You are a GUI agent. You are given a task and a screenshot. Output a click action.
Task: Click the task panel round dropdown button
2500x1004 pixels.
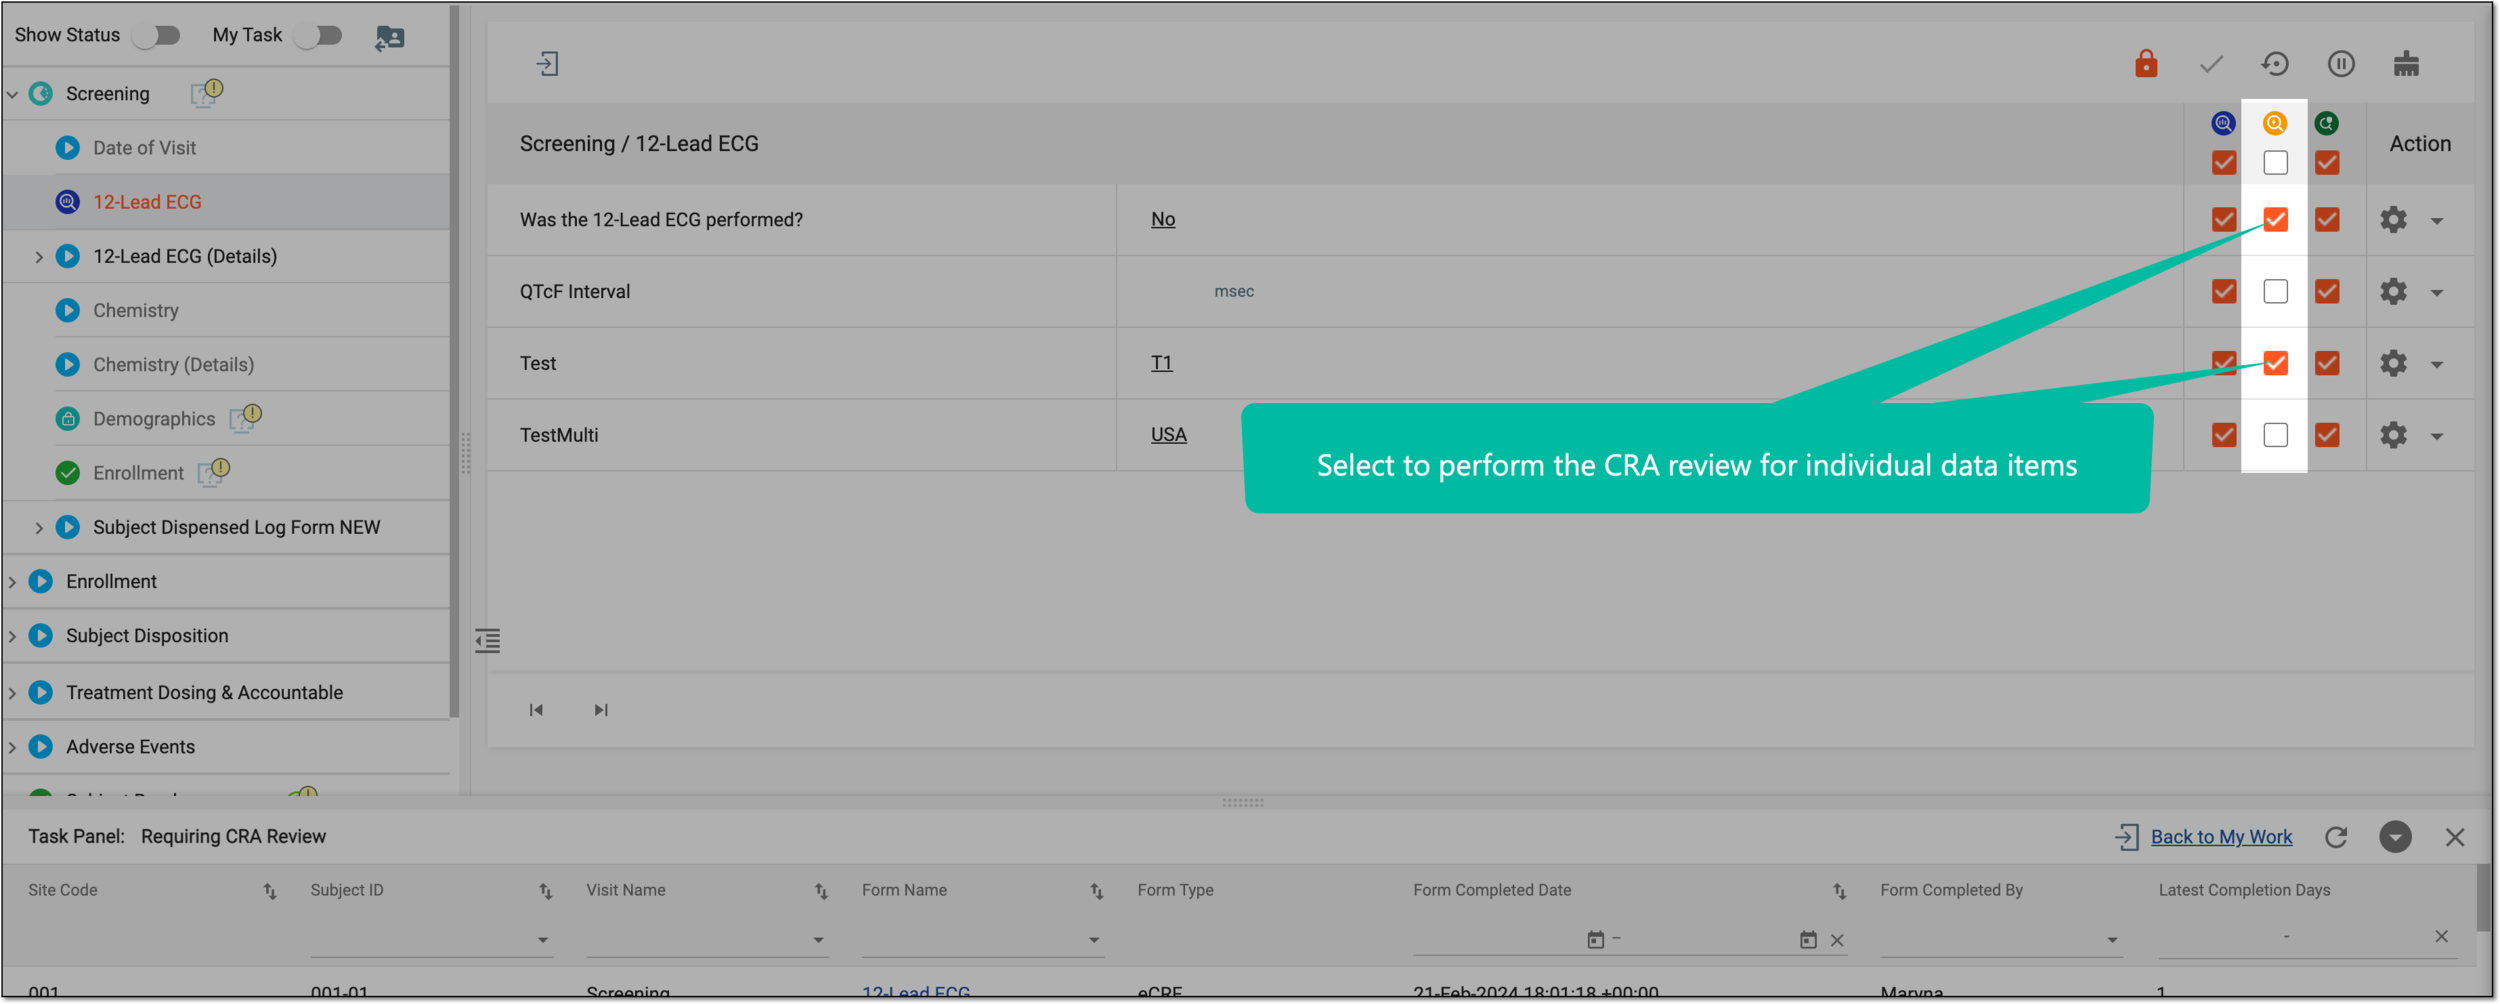point(2395,838)
